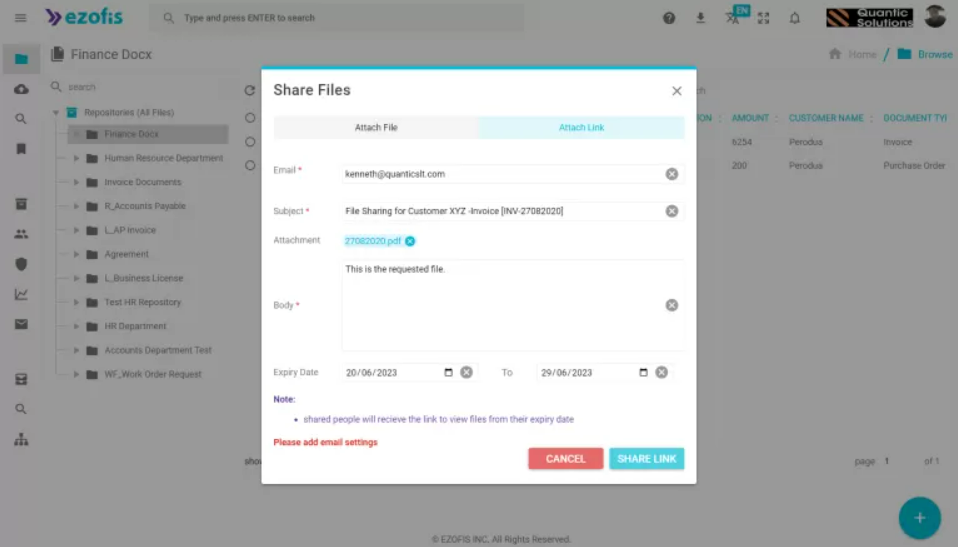Click the download icon in header

(700, 18)
